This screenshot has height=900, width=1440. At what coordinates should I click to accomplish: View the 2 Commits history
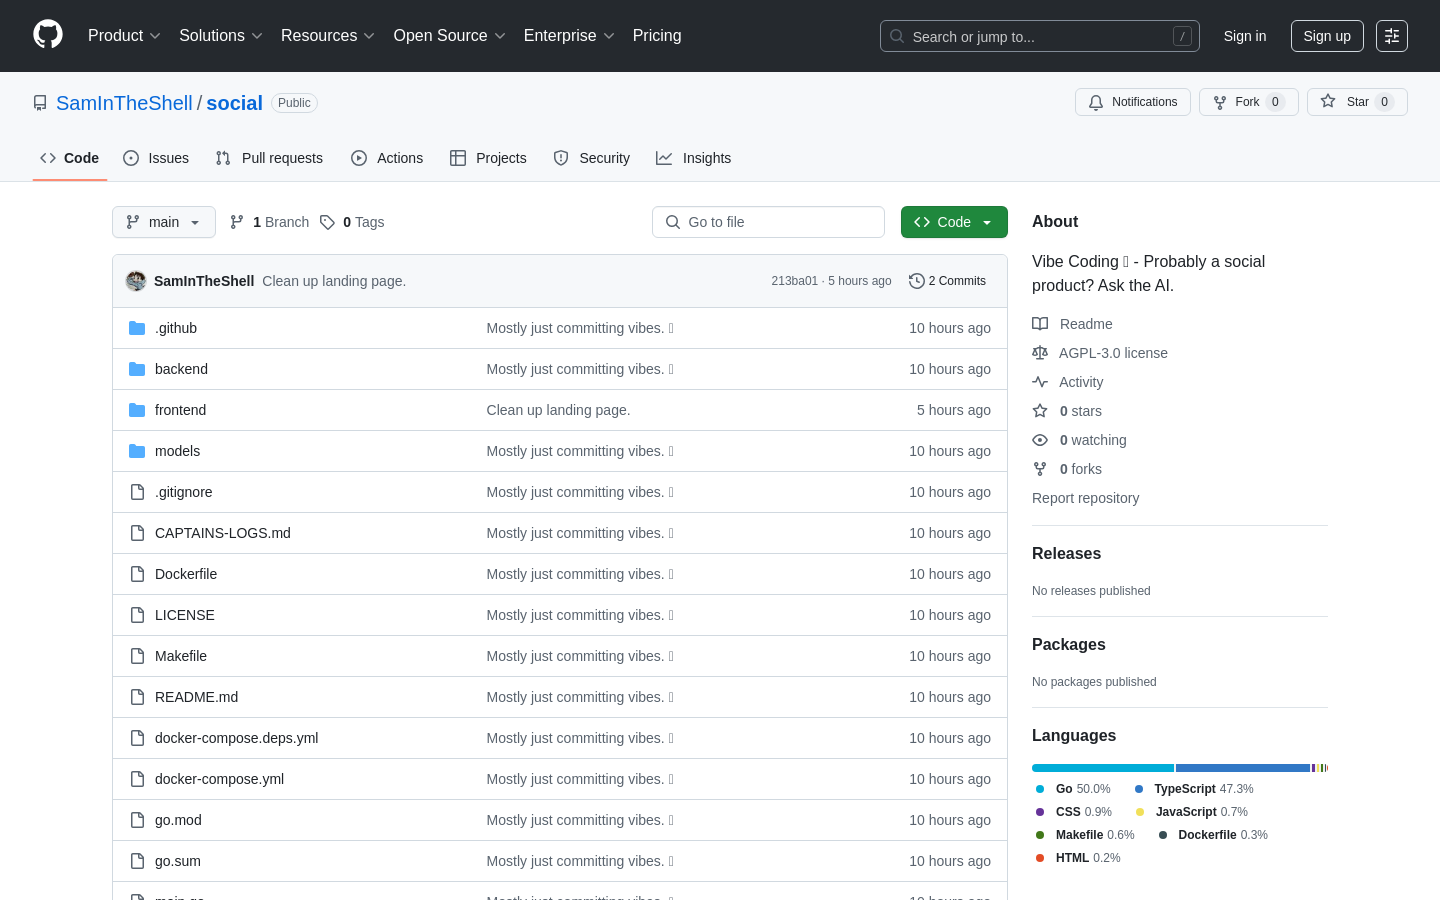click(947, 281)
